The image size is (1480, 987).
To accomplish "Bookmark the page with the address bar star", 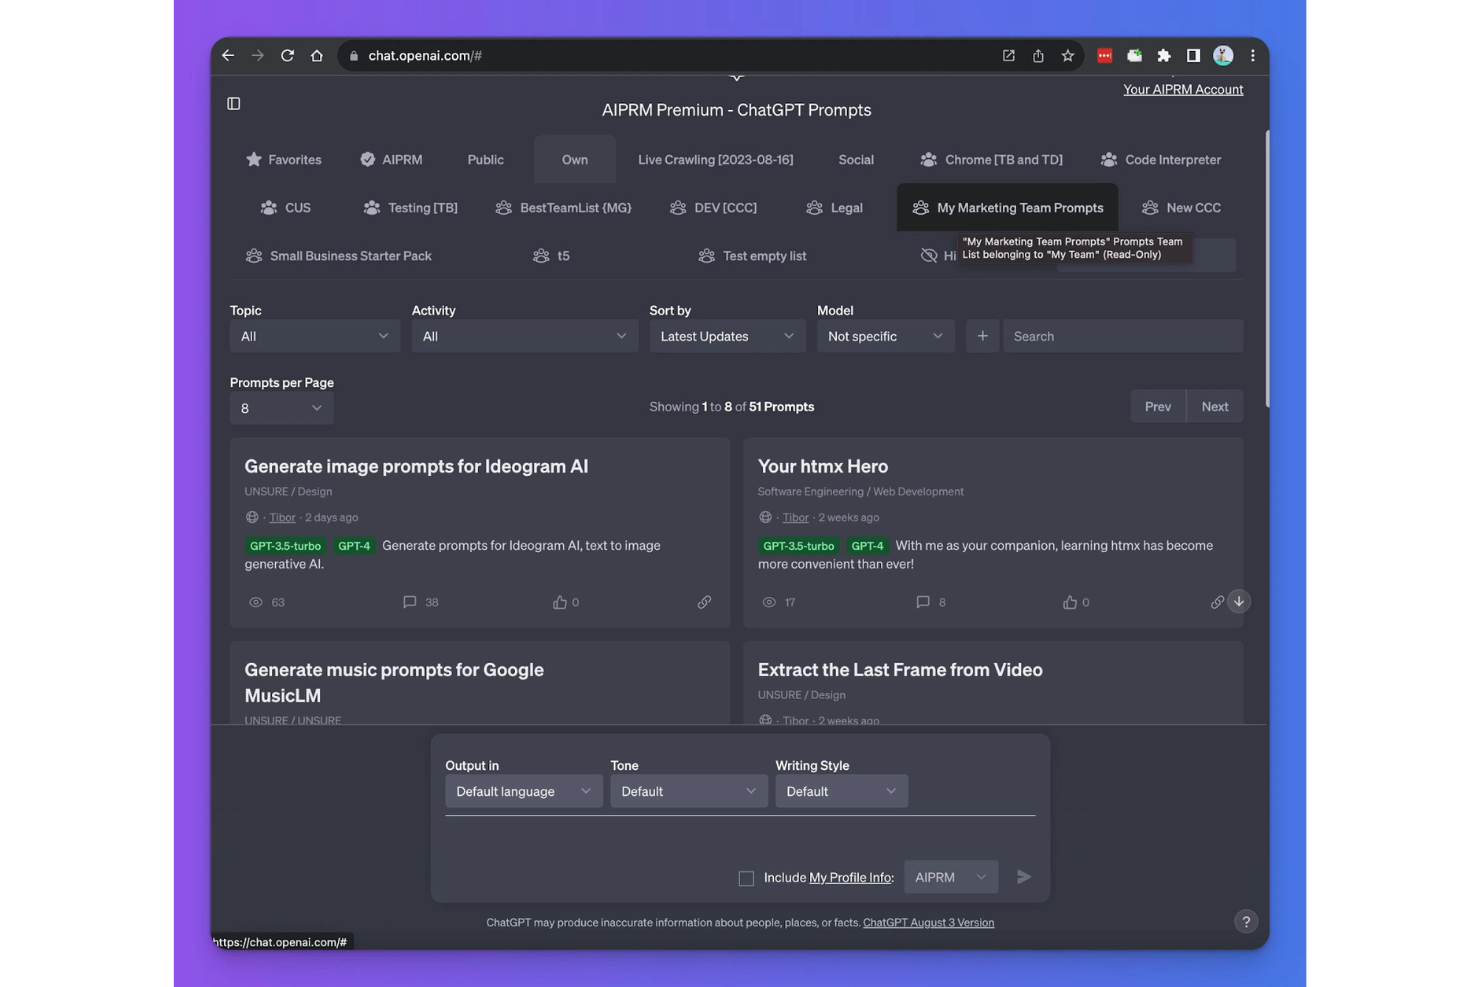I will [x=1067, y=55].
